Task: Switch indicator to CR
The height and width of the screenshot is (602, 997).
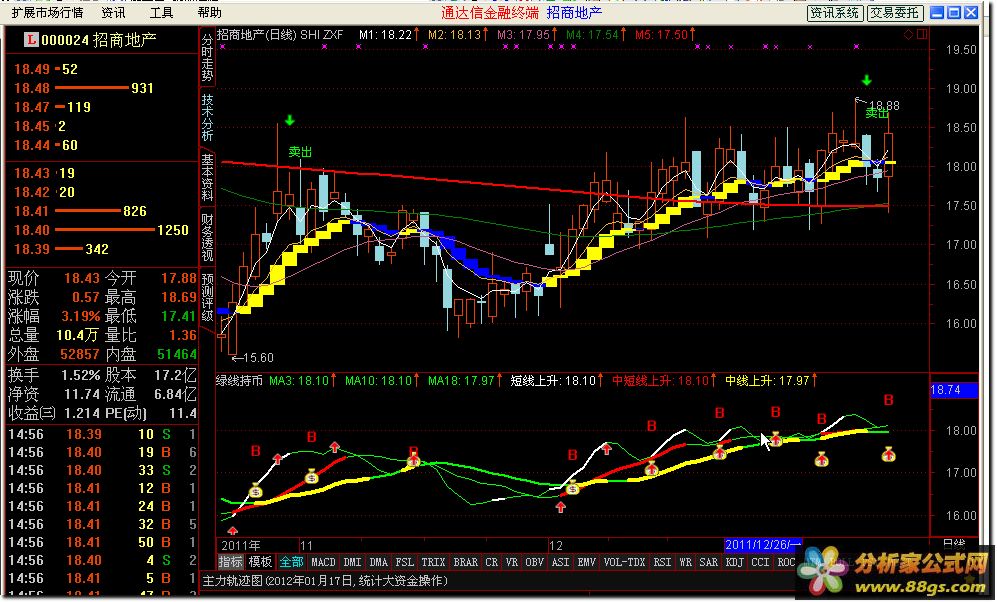Action: pos(492,562)
